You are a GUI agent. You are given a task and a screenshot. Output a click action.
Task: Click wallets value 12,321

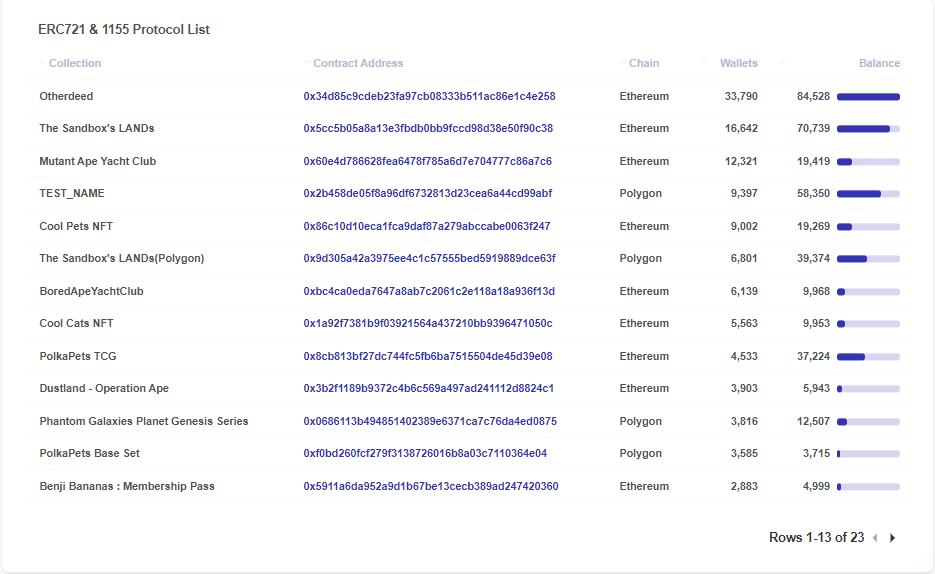coord(741,161)
